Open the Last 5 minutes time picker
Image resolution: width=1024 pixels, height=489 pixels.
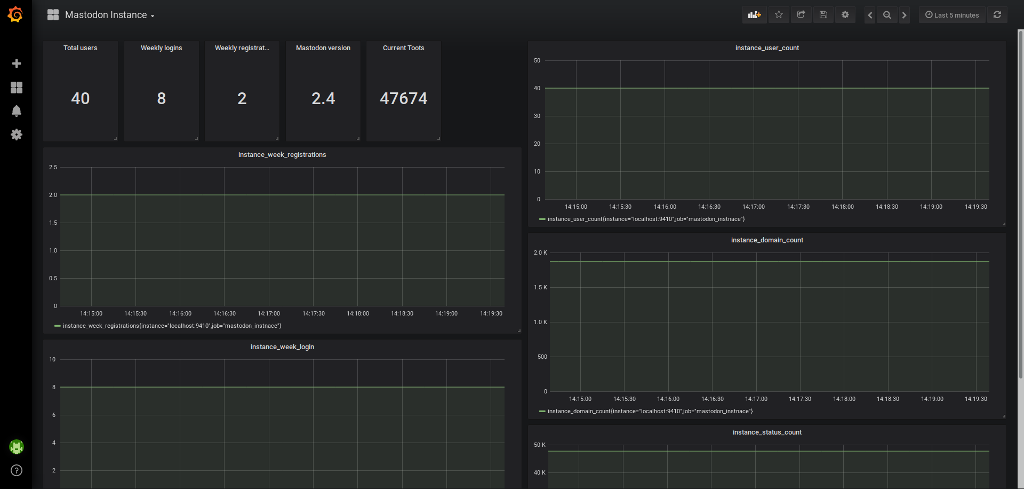click(x=952, y=15)
